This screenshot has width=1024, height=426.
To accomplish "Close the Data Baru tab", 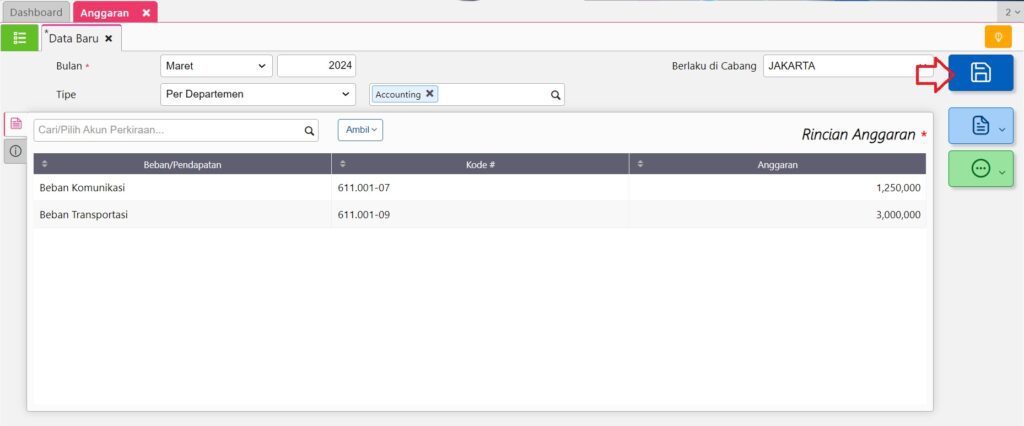I will point(109,38).
